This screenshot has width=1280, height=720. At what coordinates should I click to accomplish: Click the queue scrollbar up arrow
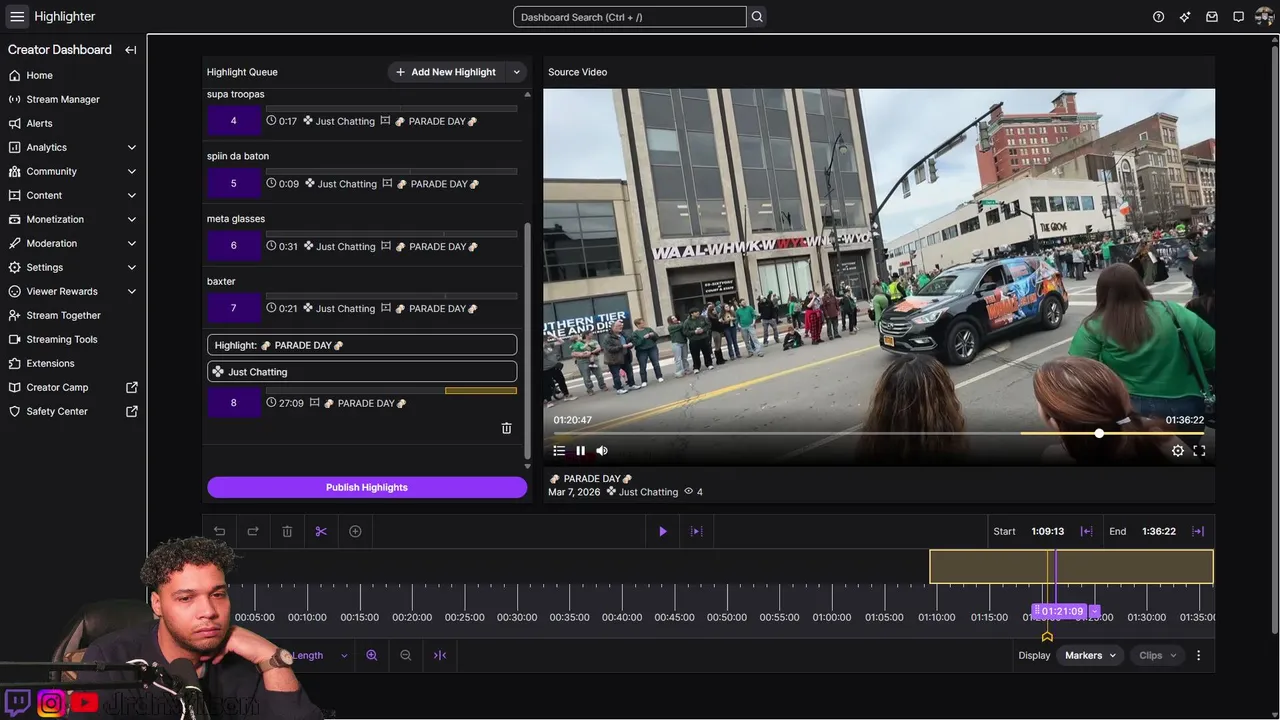tap(527, 94)
